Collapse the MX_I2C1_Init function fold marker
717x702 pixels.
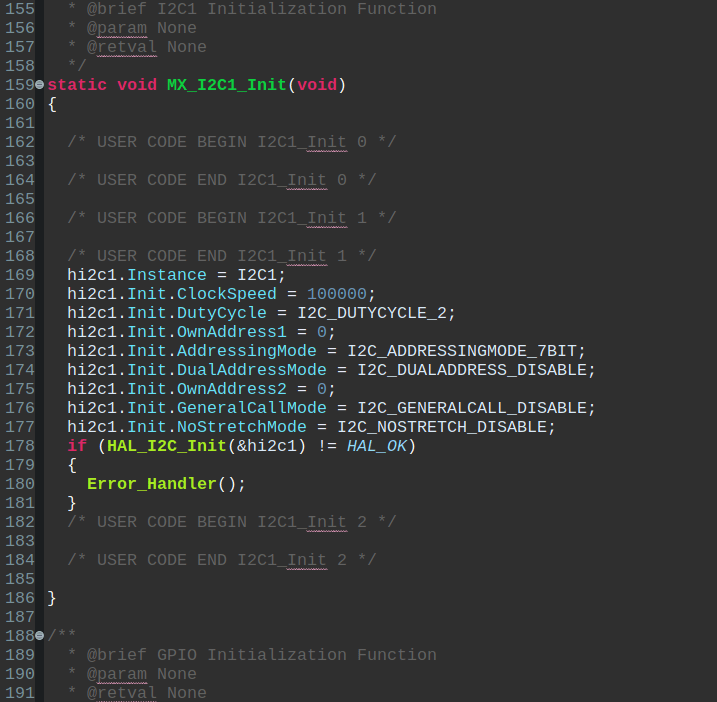pos(40,85)
